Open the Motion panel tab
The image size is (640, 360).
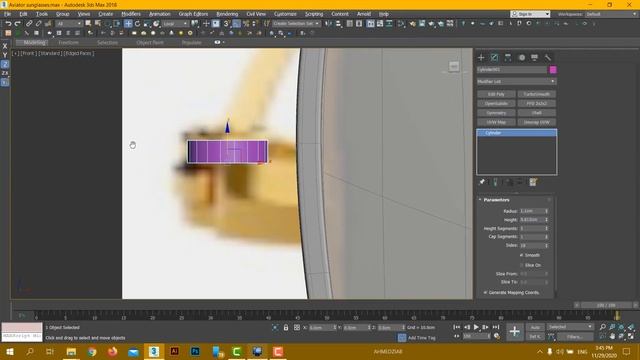pos(522,58)
